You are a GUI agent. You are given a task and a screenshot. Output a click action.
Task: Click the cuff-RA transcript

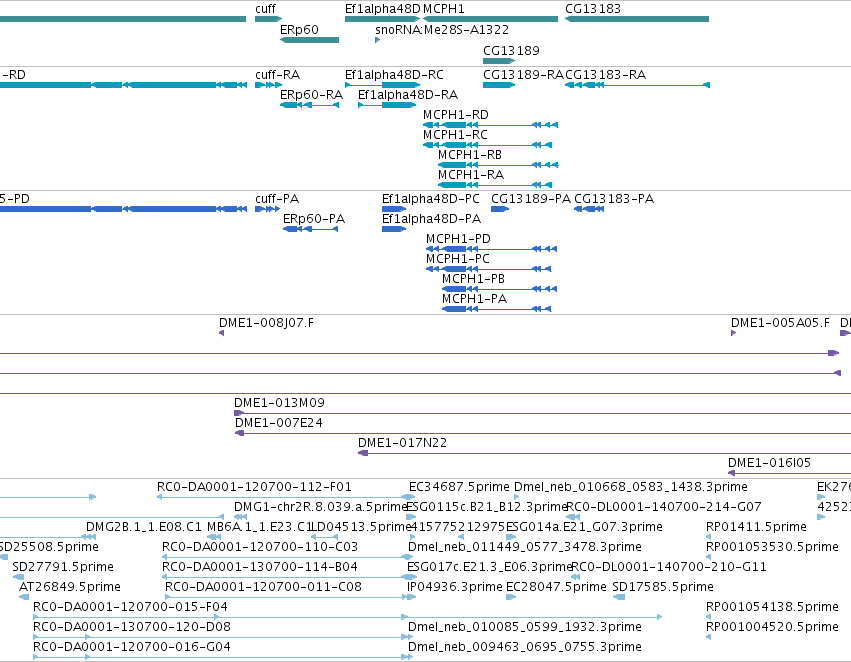click(x=268, y=85)
